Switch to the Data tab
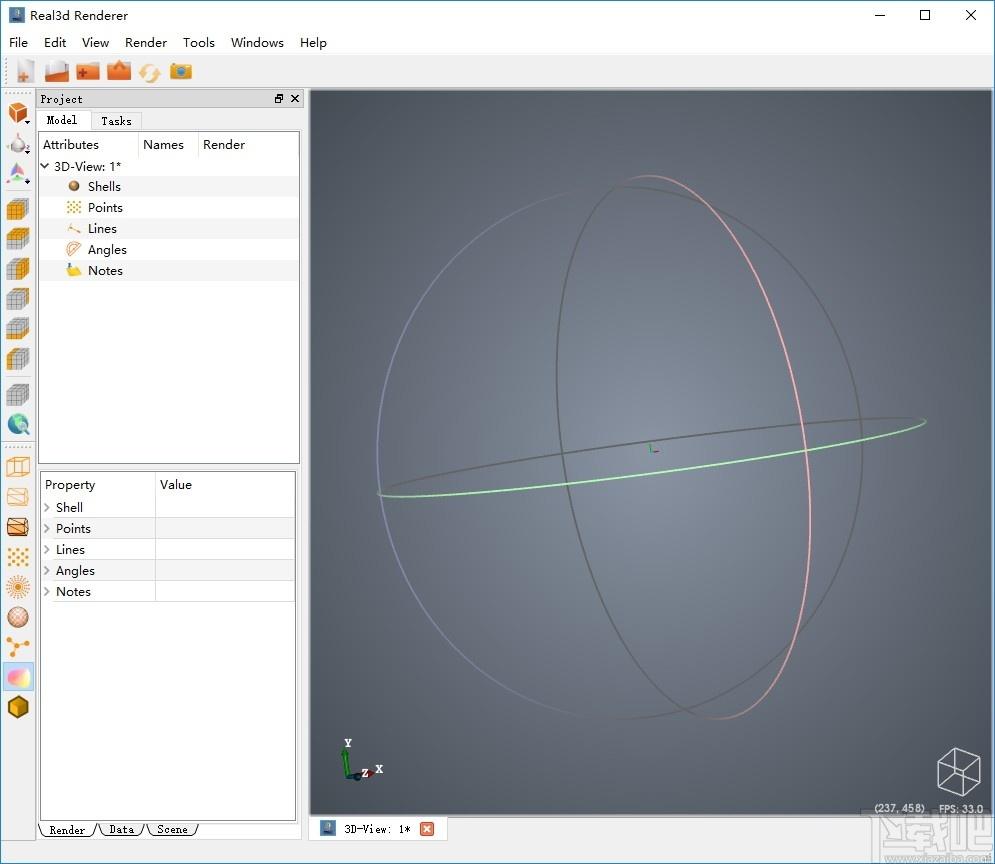 coord(122,830)
